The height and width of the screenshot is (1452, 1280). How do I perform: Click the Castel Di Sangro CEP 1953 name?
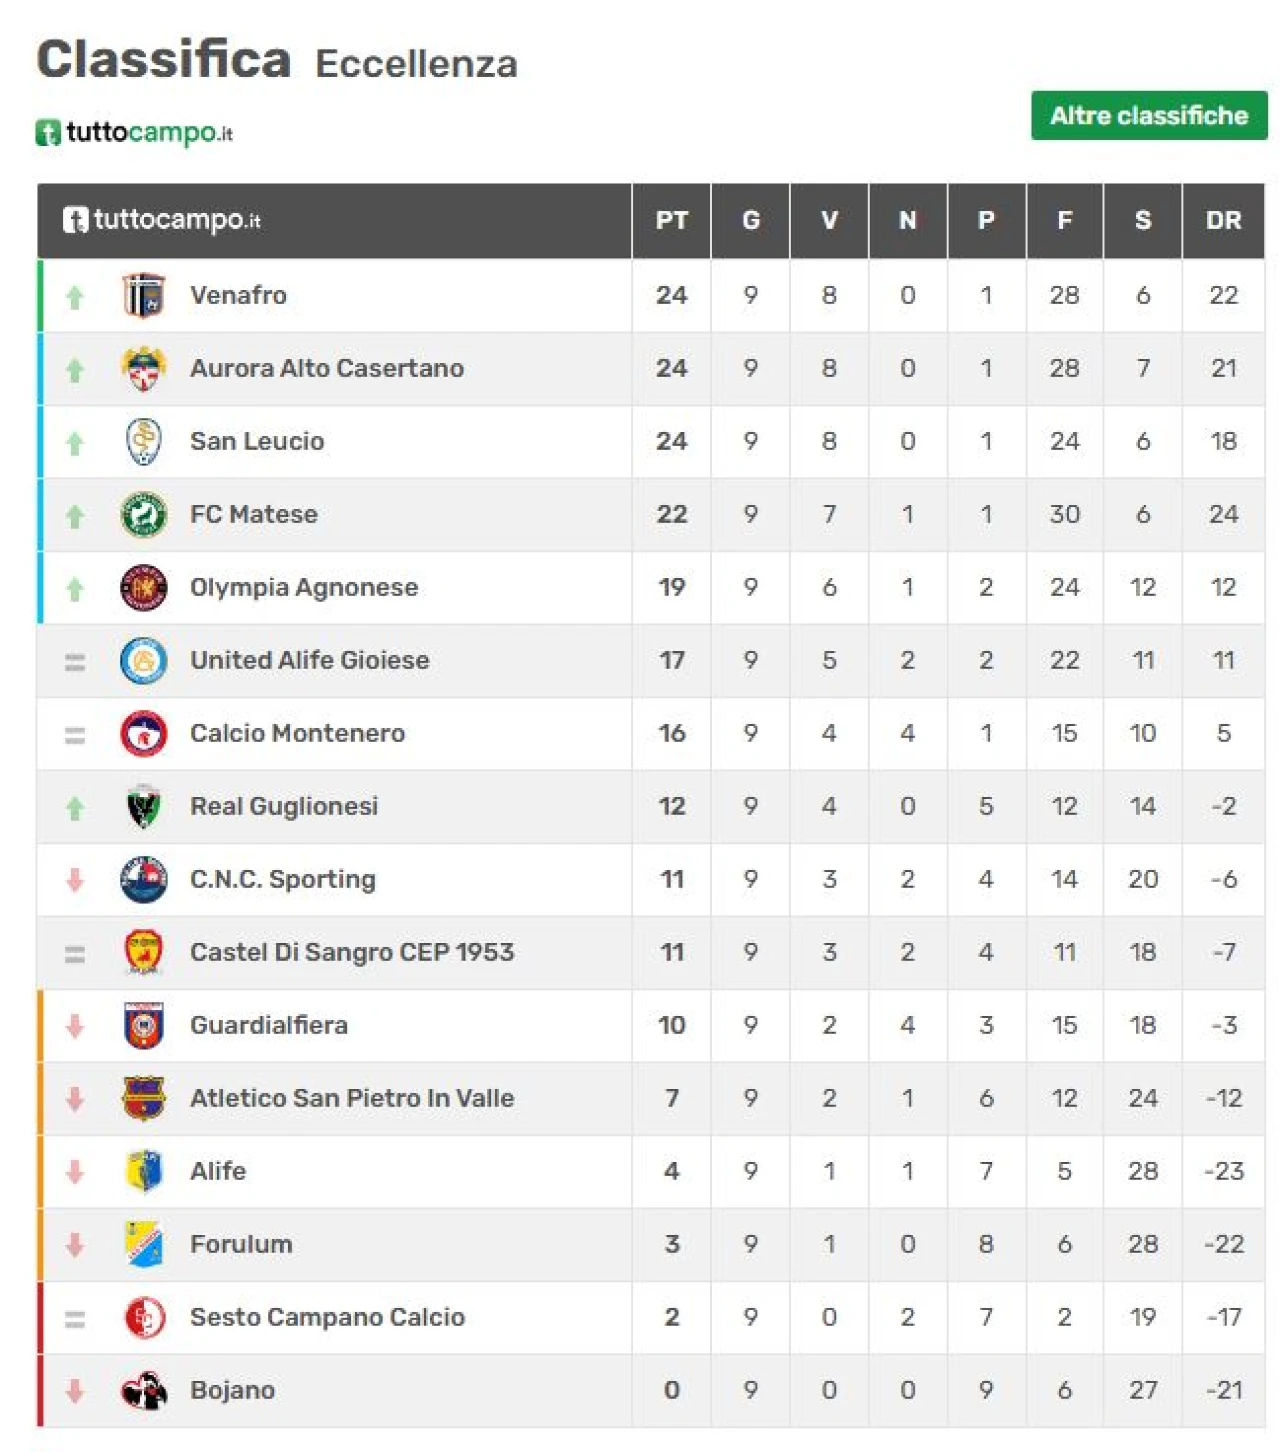click(351, 953)
